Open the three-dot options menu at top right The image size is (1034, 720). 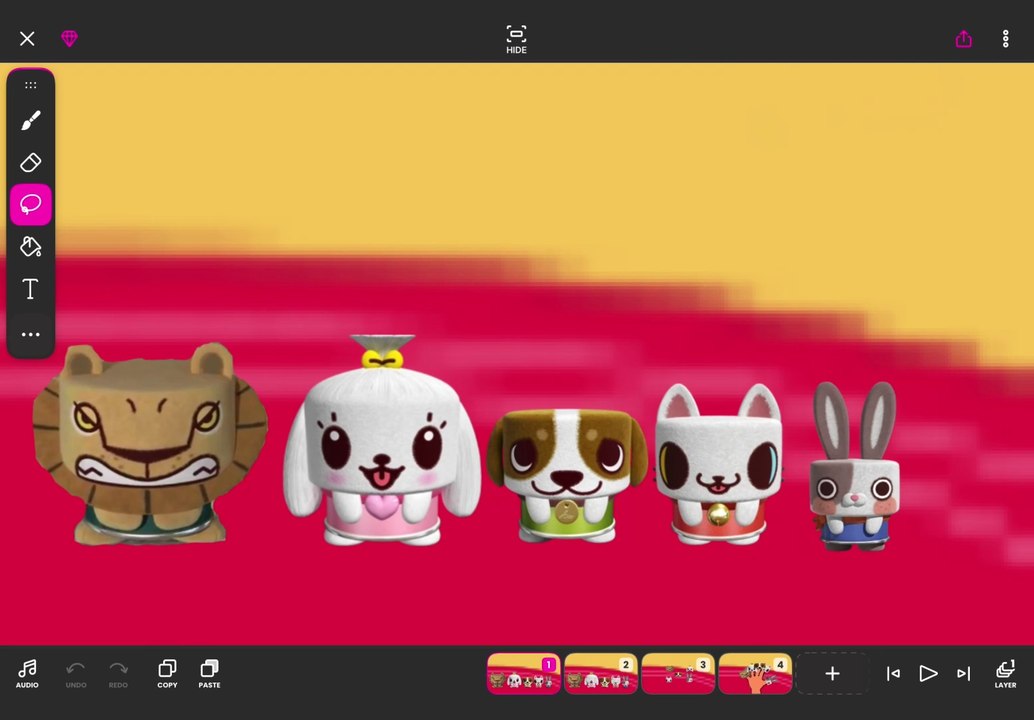pyautogui.click(x=1006, y=39)
